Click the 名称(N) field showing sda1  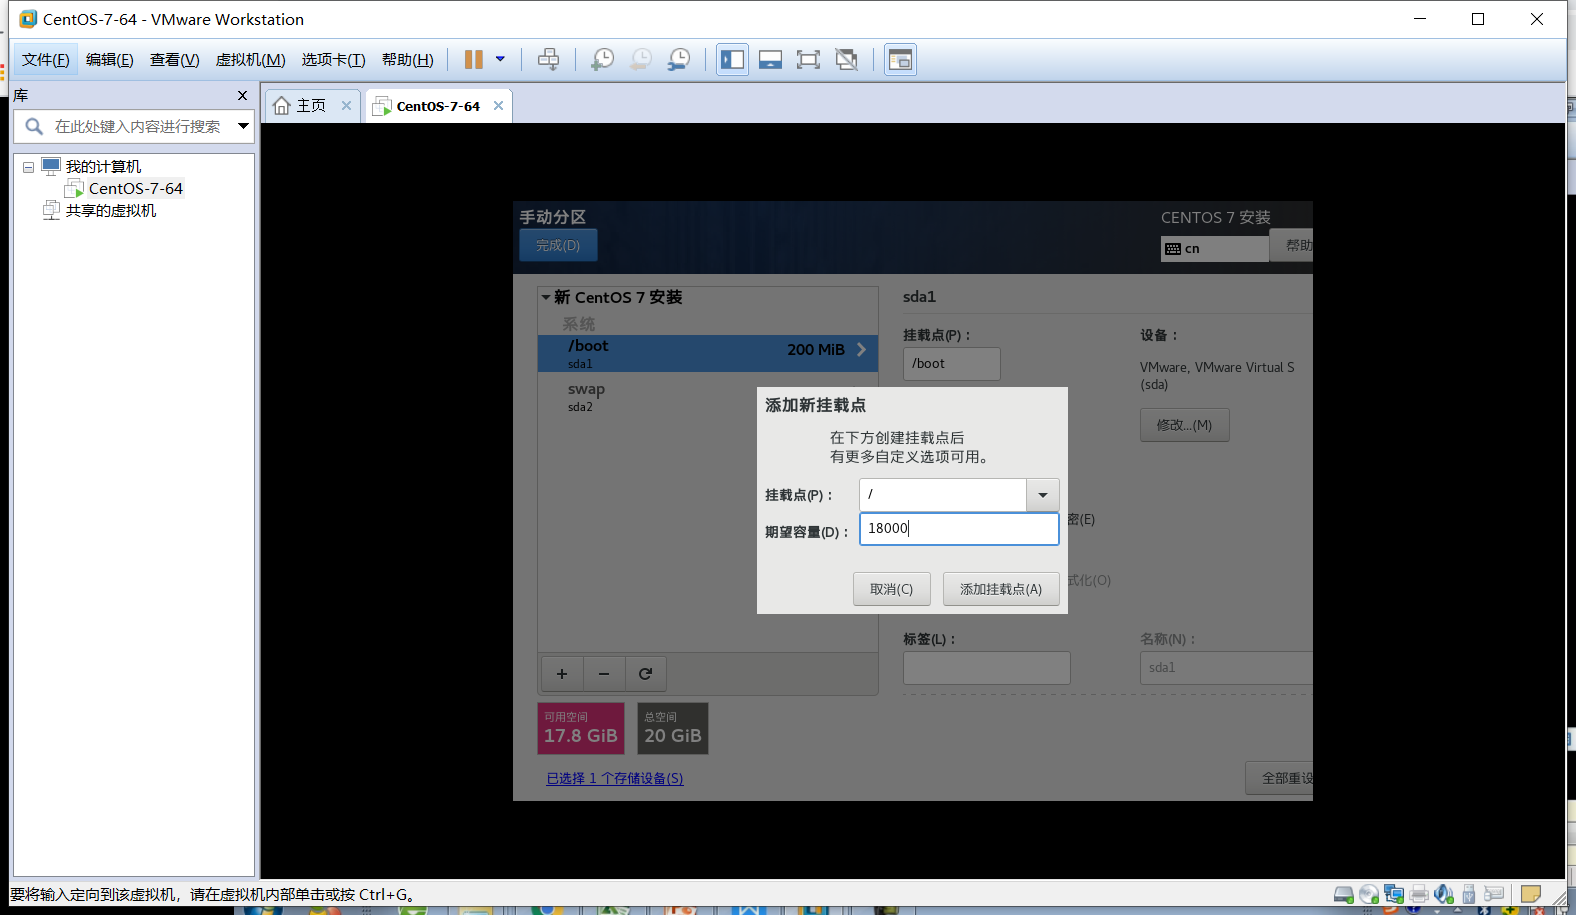coord(1226,668)
